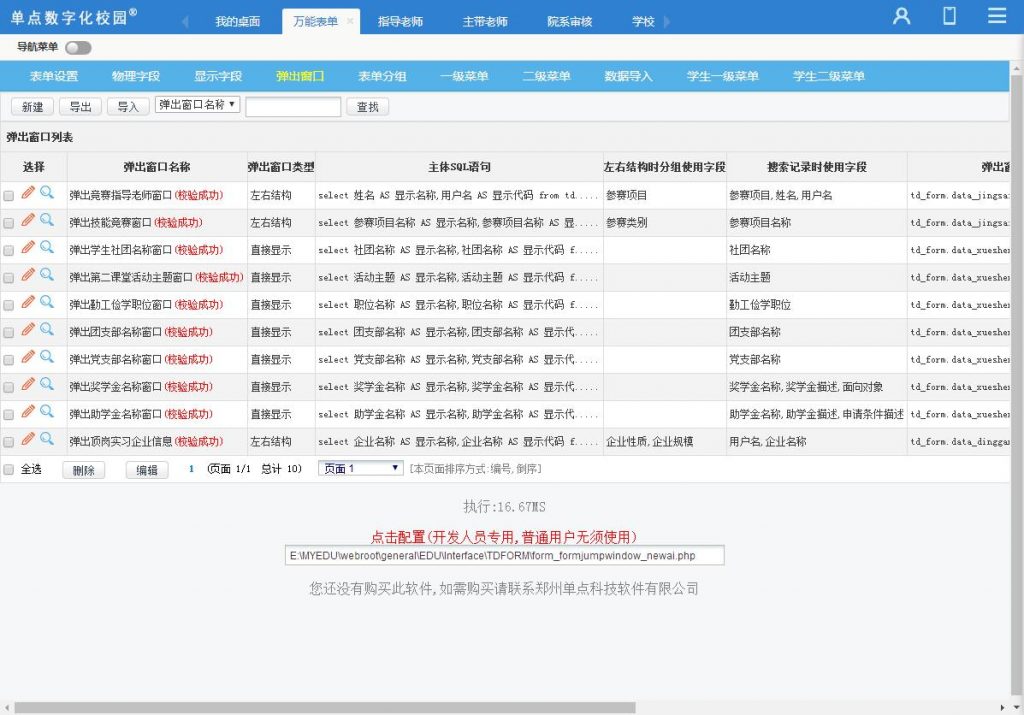This screenshot has width=1024, height=715.
Task: Click the horizontal scrollbar right arrow
Action: coord(1002,708)
